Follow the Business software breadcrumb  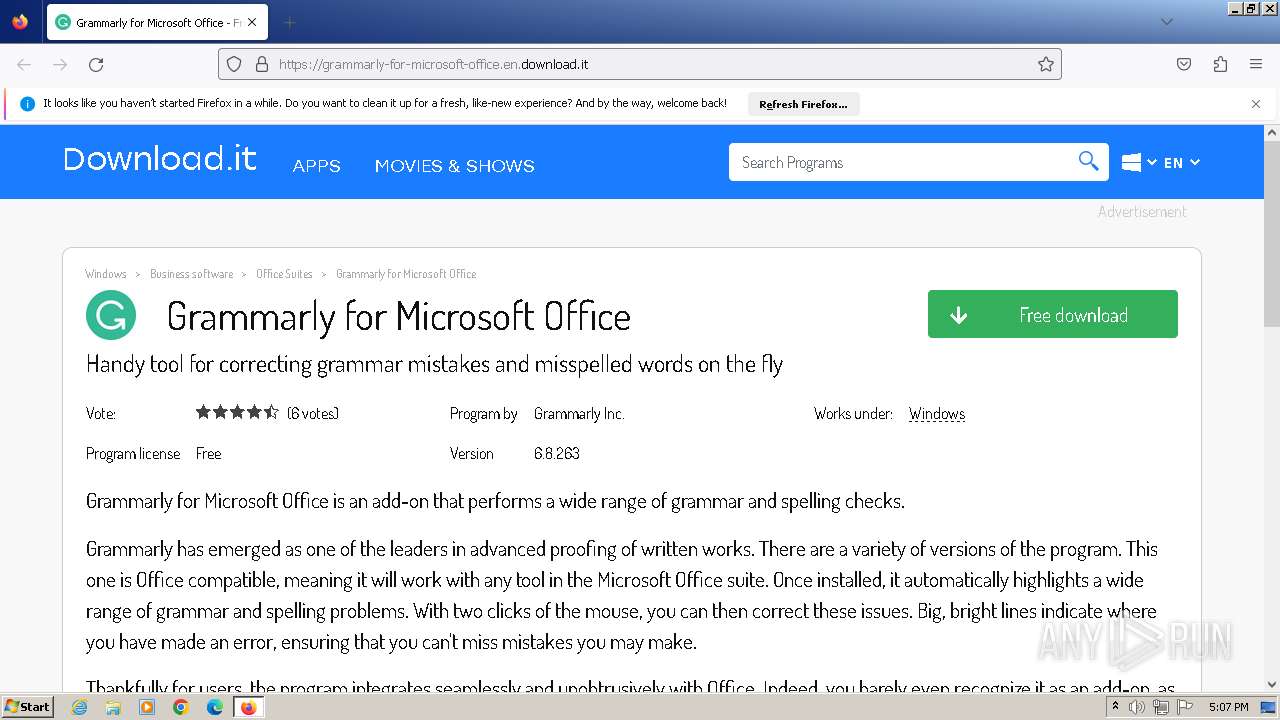click(x=192, y=274)
